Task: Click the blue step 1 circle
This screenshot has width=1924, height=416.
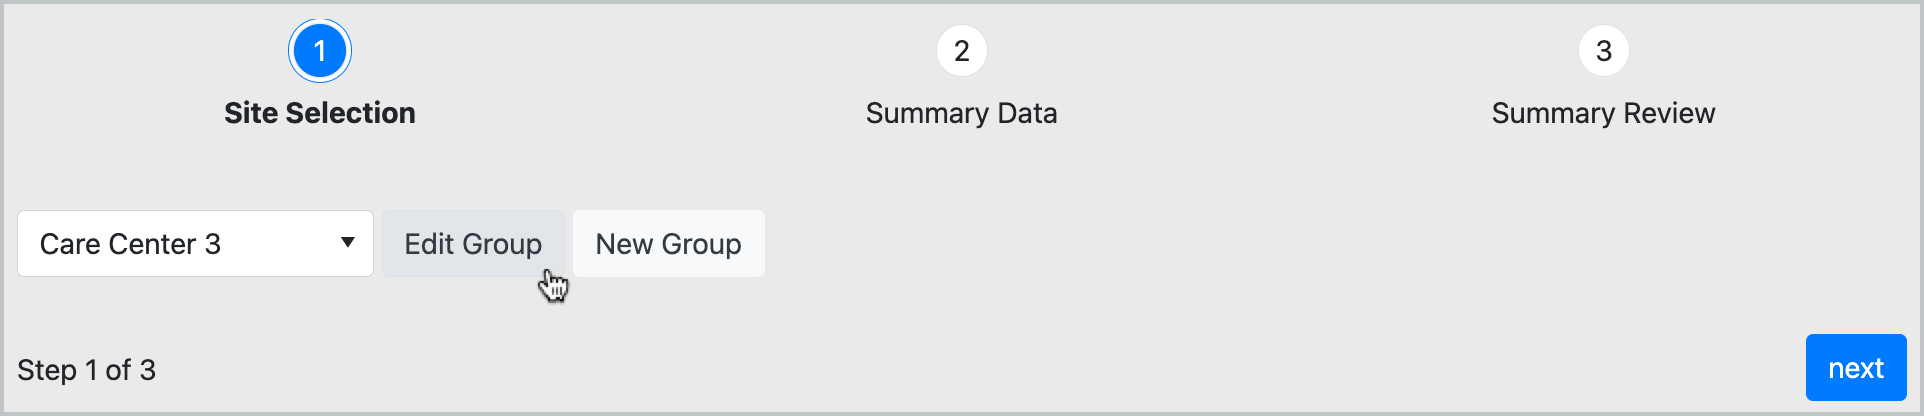Action: [x=320, y=51]
